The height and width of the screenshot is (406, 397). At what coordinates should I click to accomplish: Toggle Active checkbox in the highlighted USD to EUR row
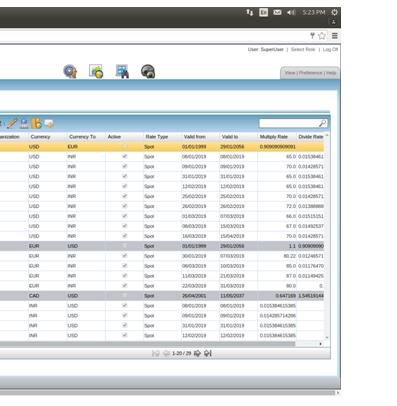point(125,146)
